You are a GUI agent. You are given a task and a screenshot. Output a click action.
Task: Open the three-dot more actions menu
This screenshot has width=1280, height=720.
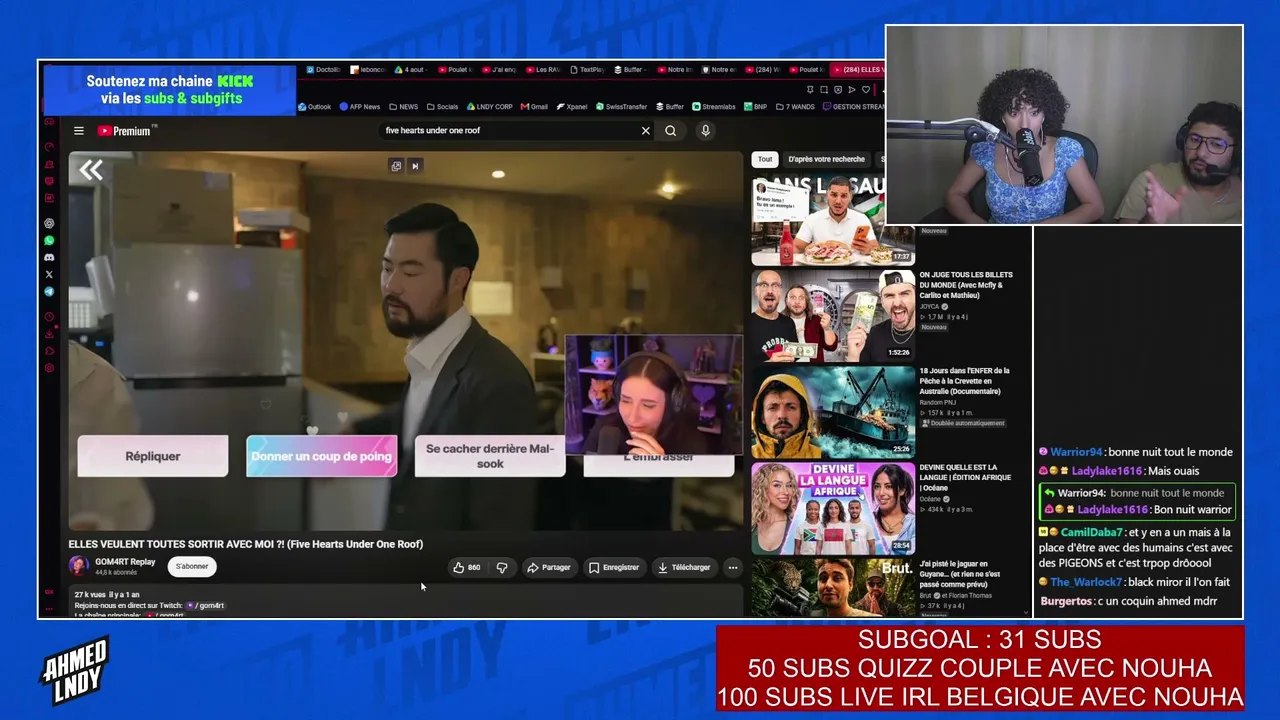[x=732, y=568]
